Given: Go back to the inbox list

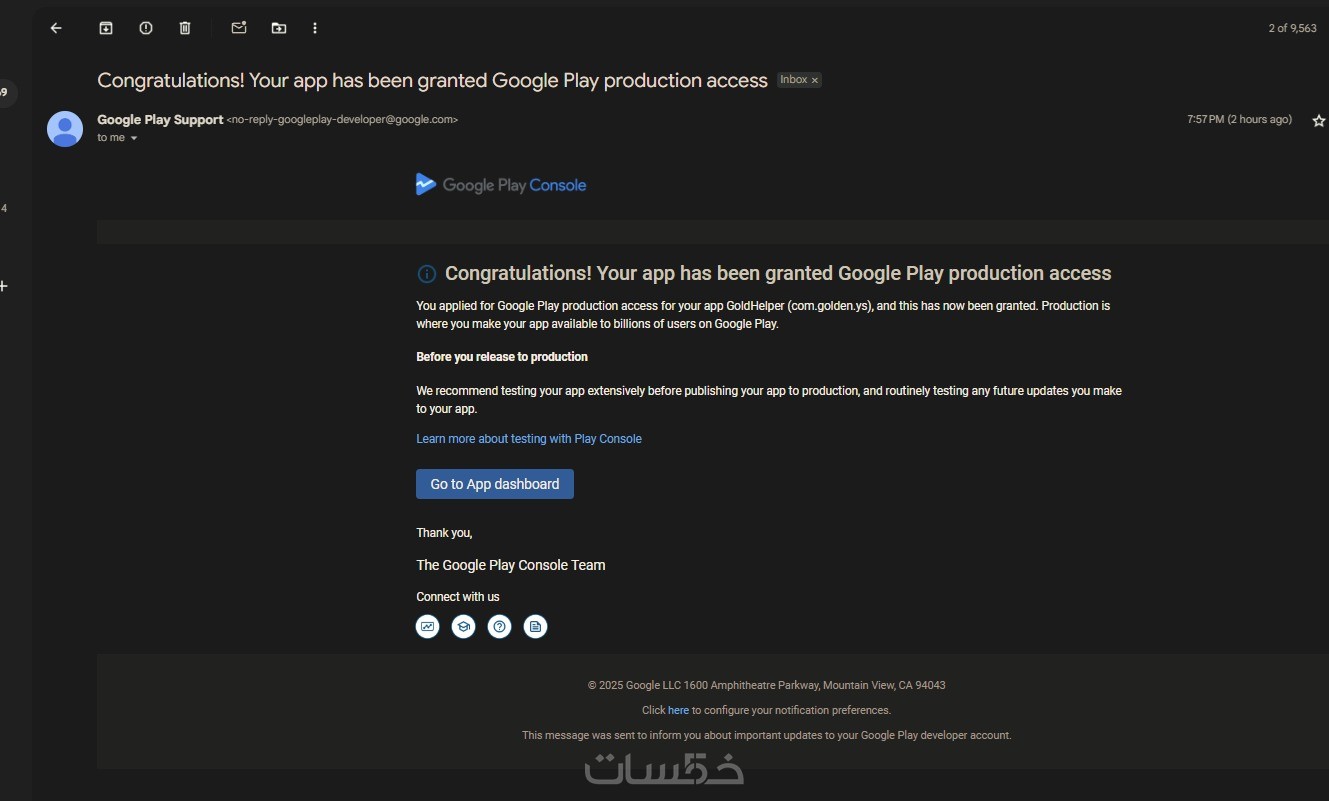Looking at the screenshot, I should pos(56,28).
